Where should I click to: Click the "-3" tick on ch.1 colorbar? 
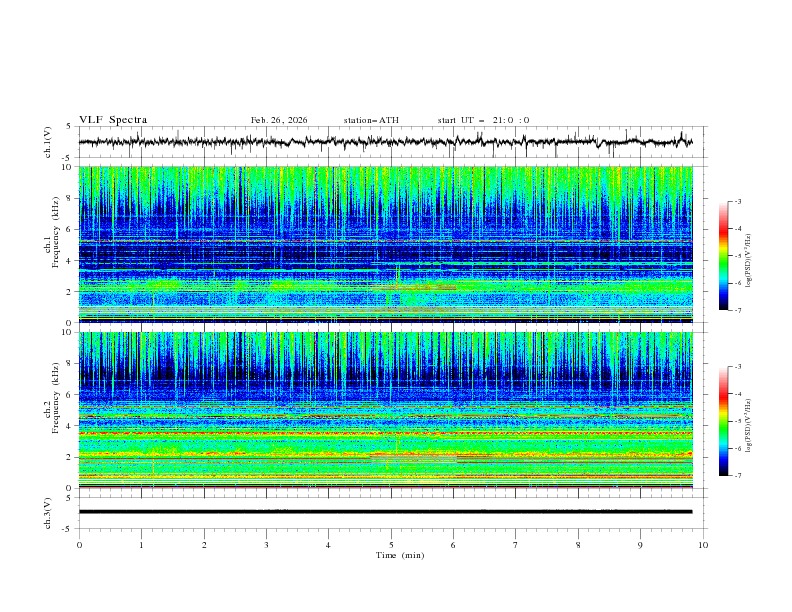[737, 201]
